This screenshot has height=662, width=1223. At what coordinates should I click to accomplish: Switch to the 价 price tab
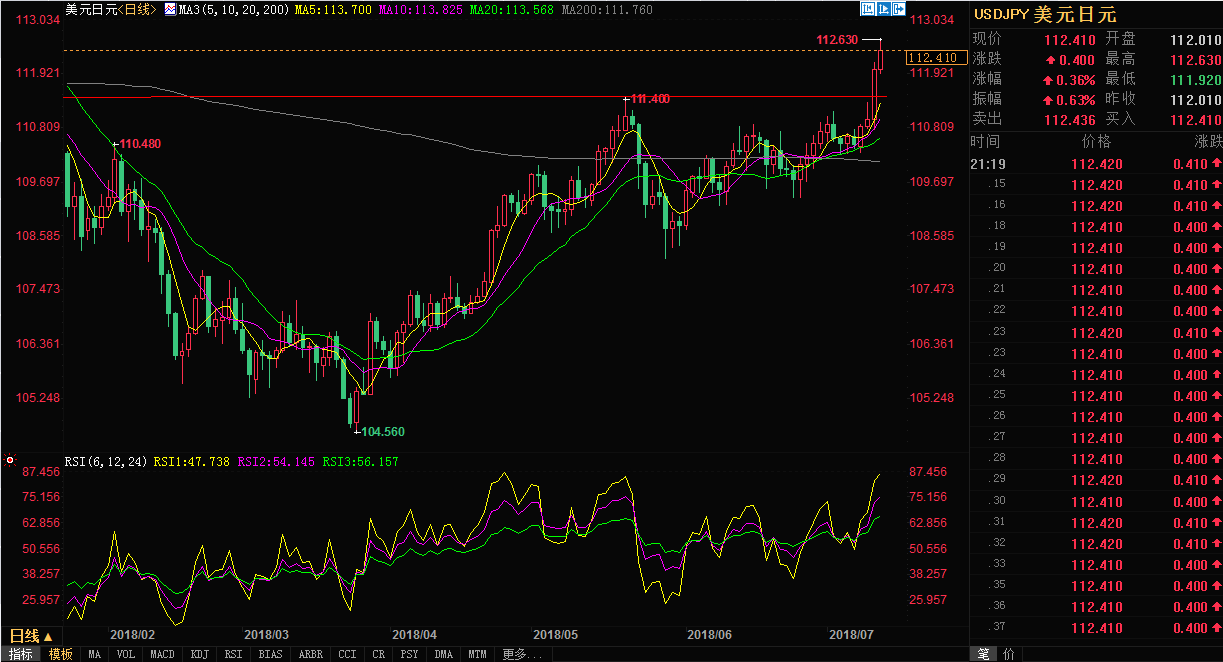point(1008,654)
